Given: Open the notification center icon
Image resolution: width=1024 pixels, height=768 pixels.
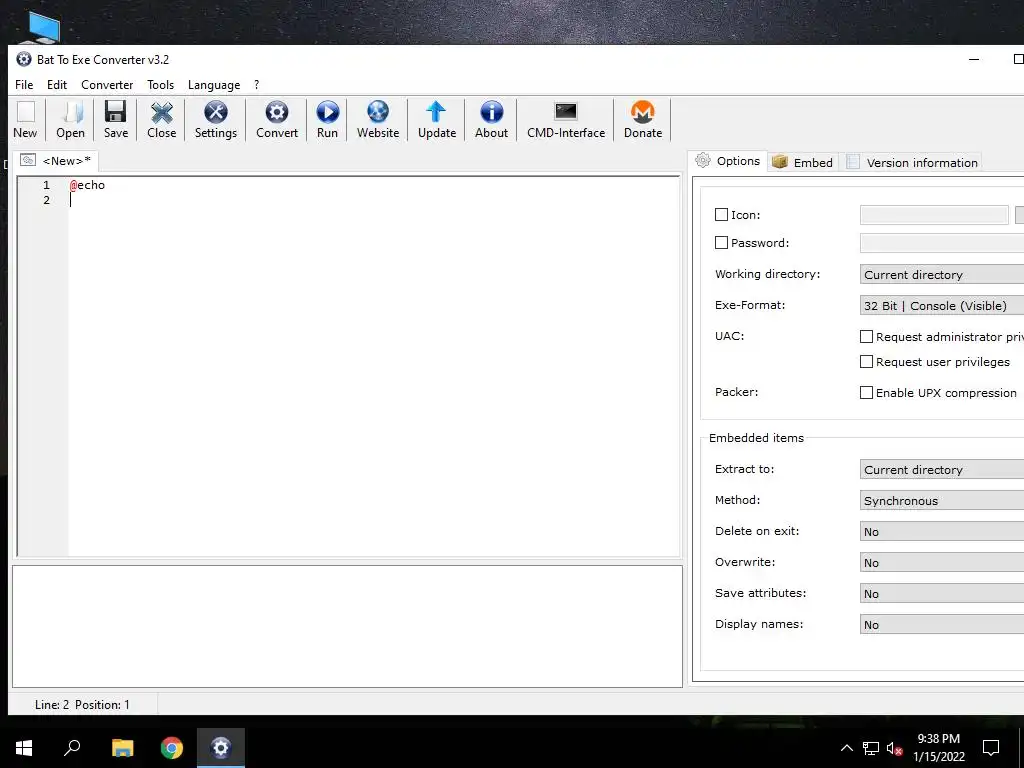Looking at the screenshot, I should (991, 748).
